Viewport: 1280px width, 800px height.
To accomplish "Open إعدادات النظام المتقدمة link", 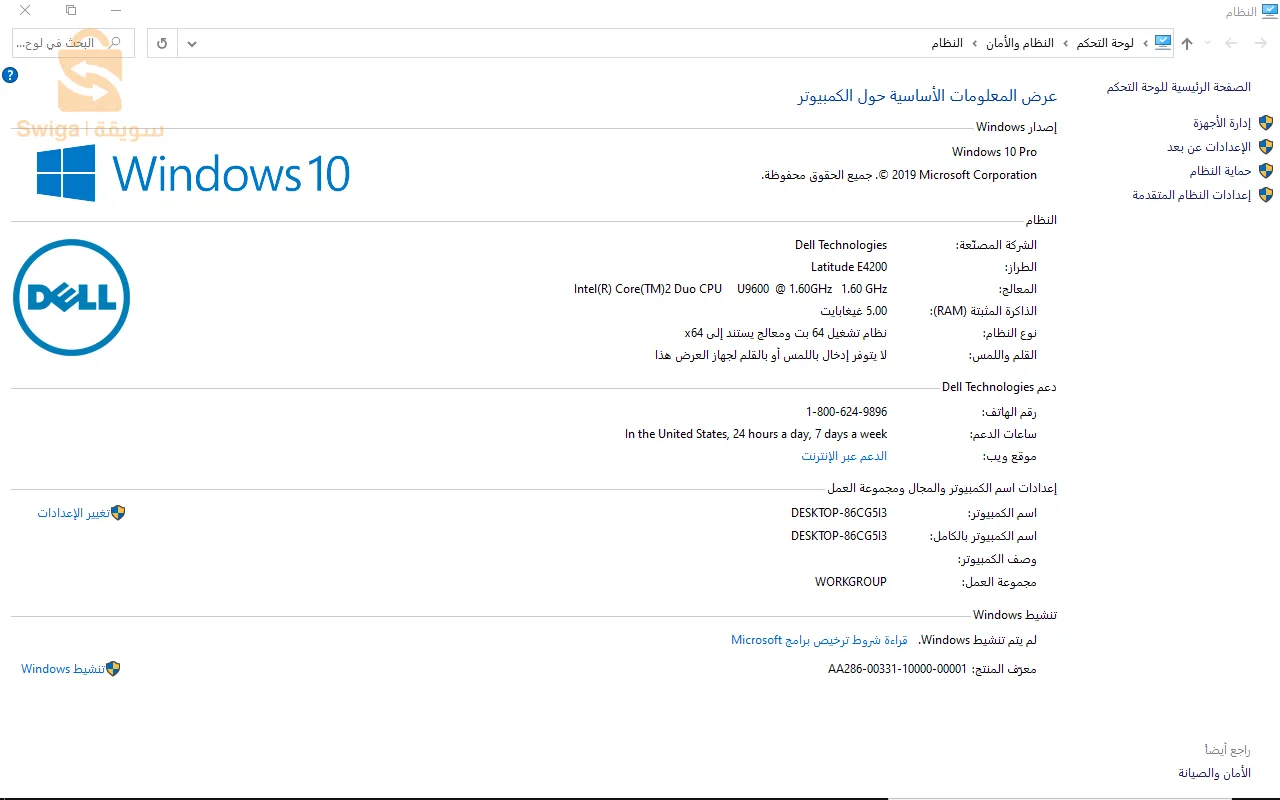I will [1192, 195].
